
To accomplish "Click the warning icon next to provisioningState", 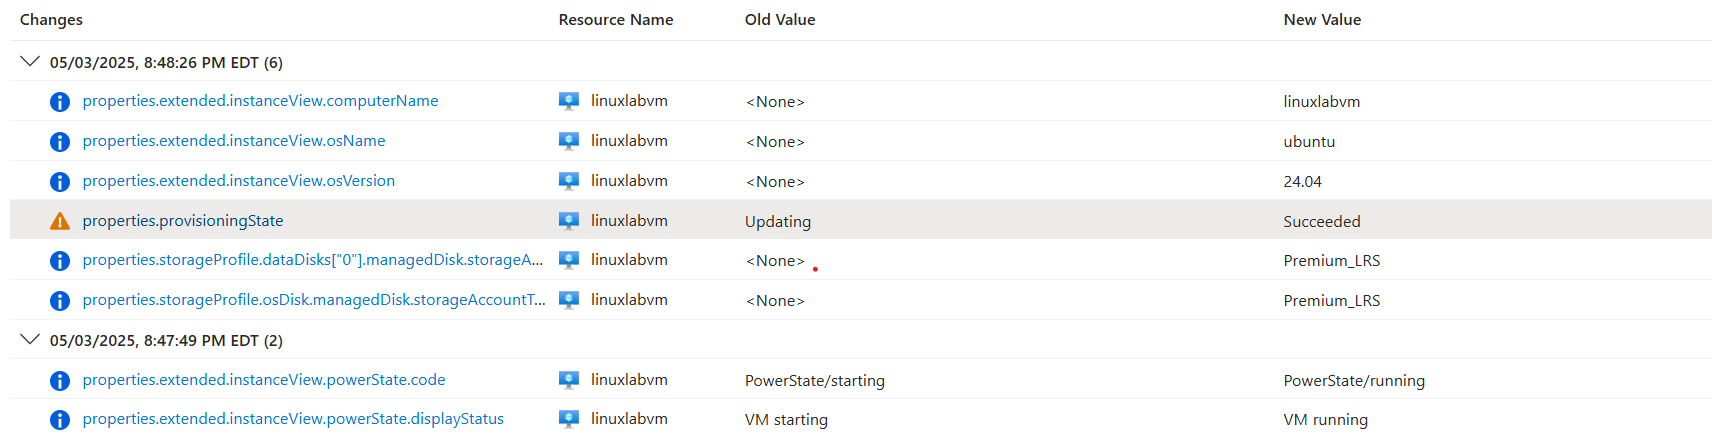I will coord(60,221).
